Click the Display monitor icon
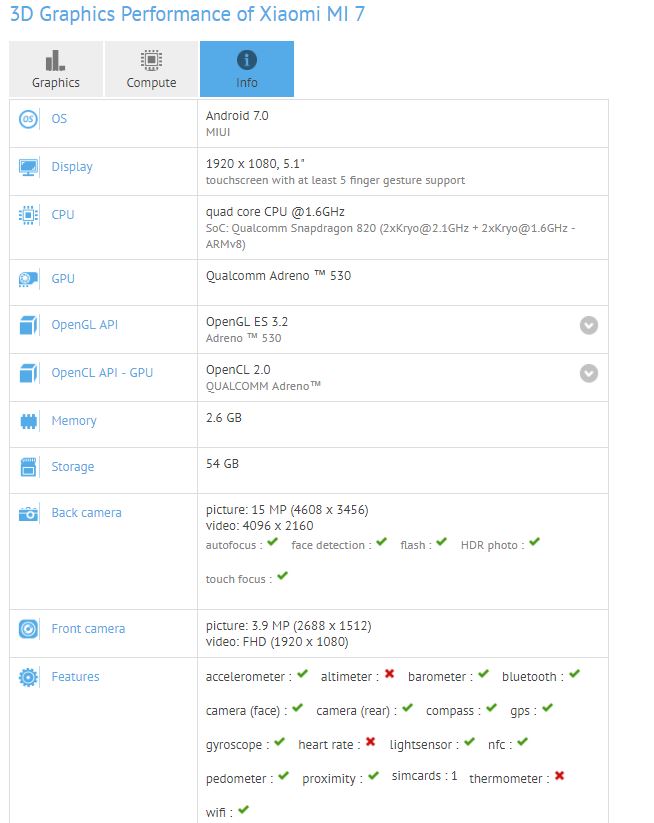 [x=29, y=167]
